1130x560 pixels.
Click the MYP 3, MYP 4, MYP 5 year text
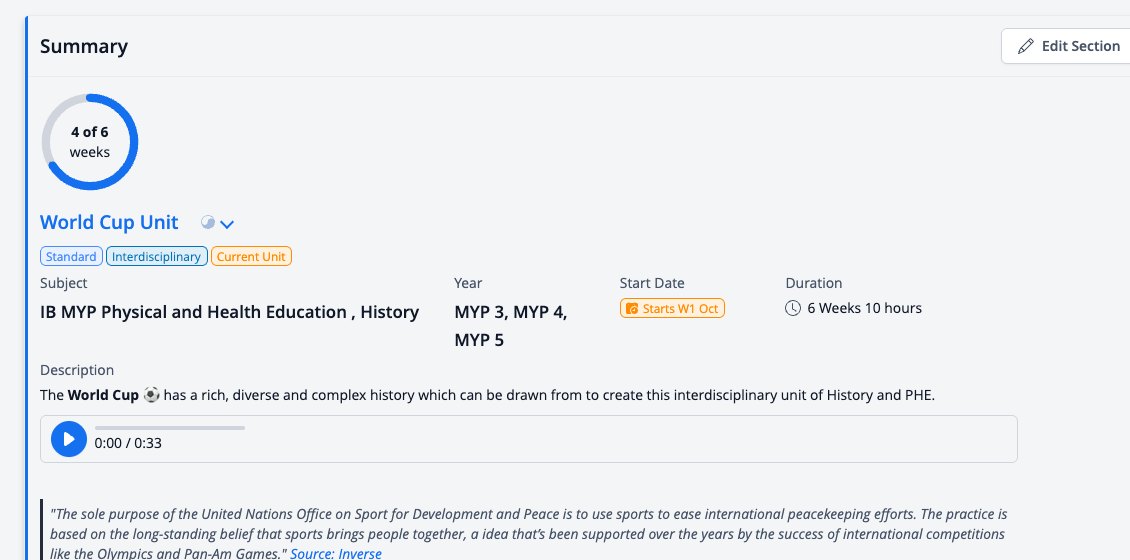pos(511,326)
